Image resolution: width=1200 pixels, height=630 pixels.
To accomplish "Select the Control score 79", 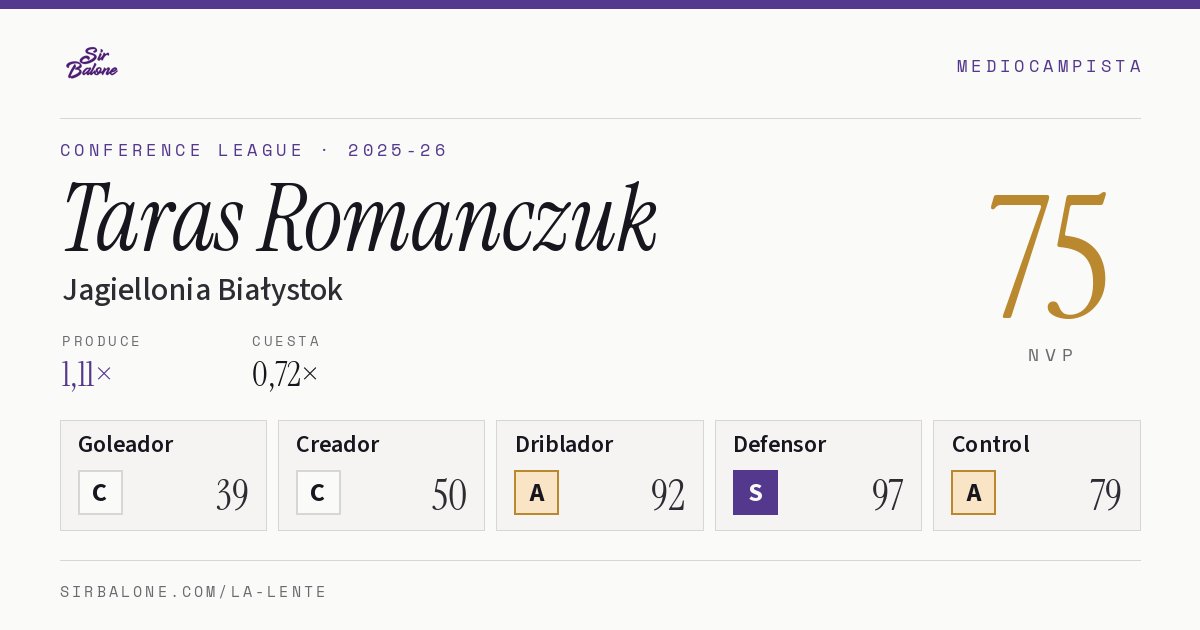I will pyautogui.click(x=1105, y=495).
